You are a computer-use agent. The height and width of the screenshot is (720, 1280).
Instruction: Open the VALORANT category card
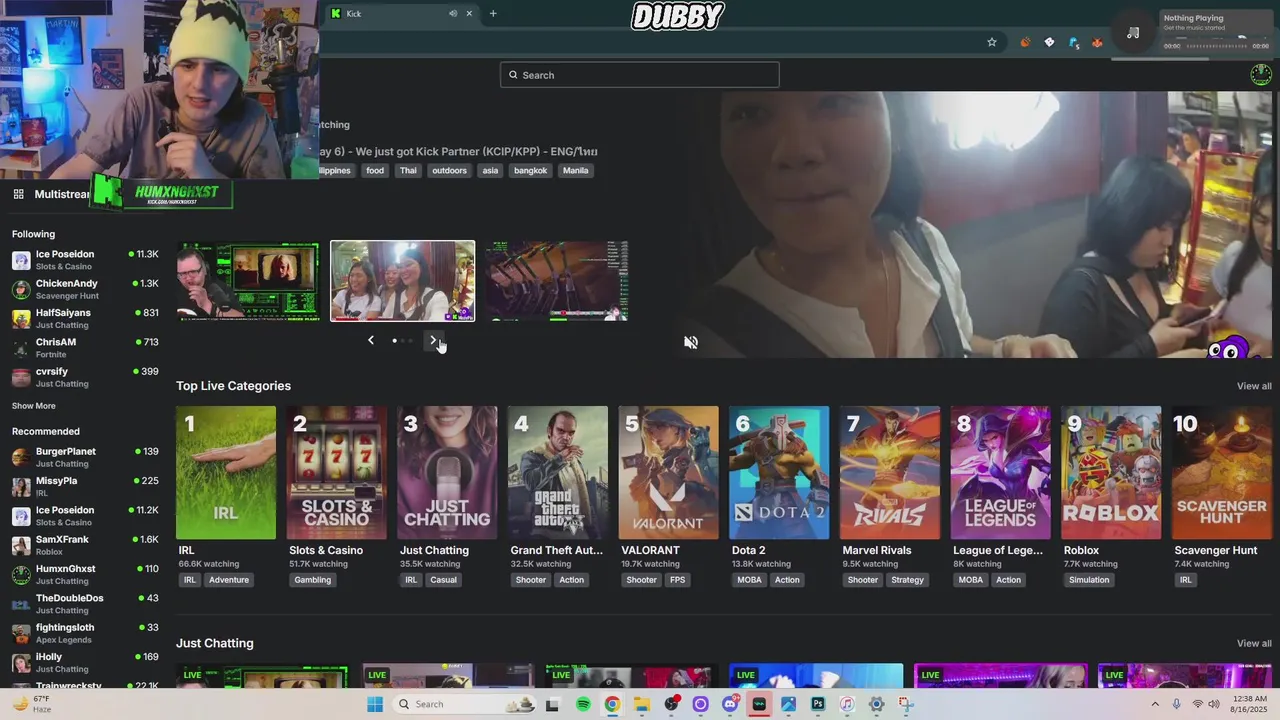(669, 472)
